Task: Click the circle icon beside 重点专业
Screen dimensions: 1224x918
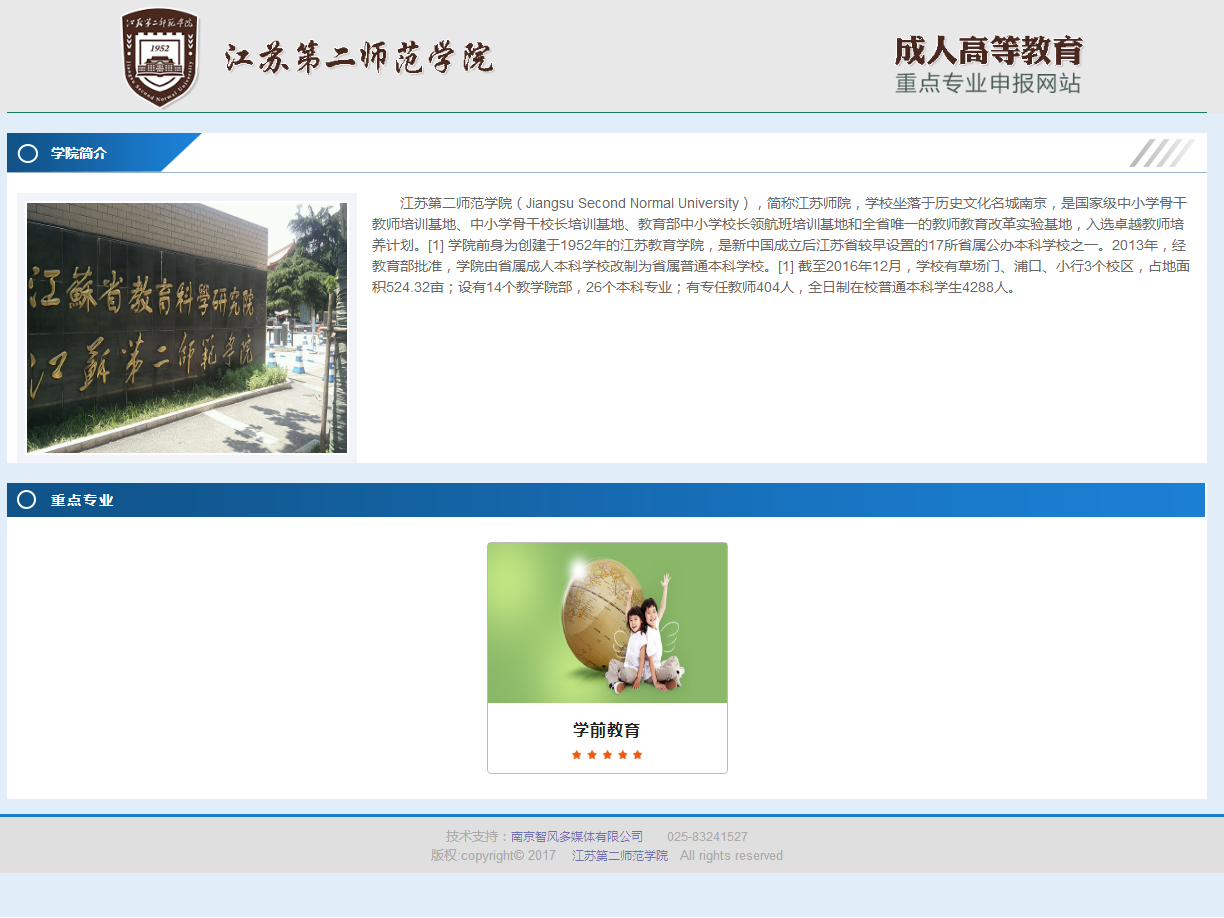Action: 27,500
